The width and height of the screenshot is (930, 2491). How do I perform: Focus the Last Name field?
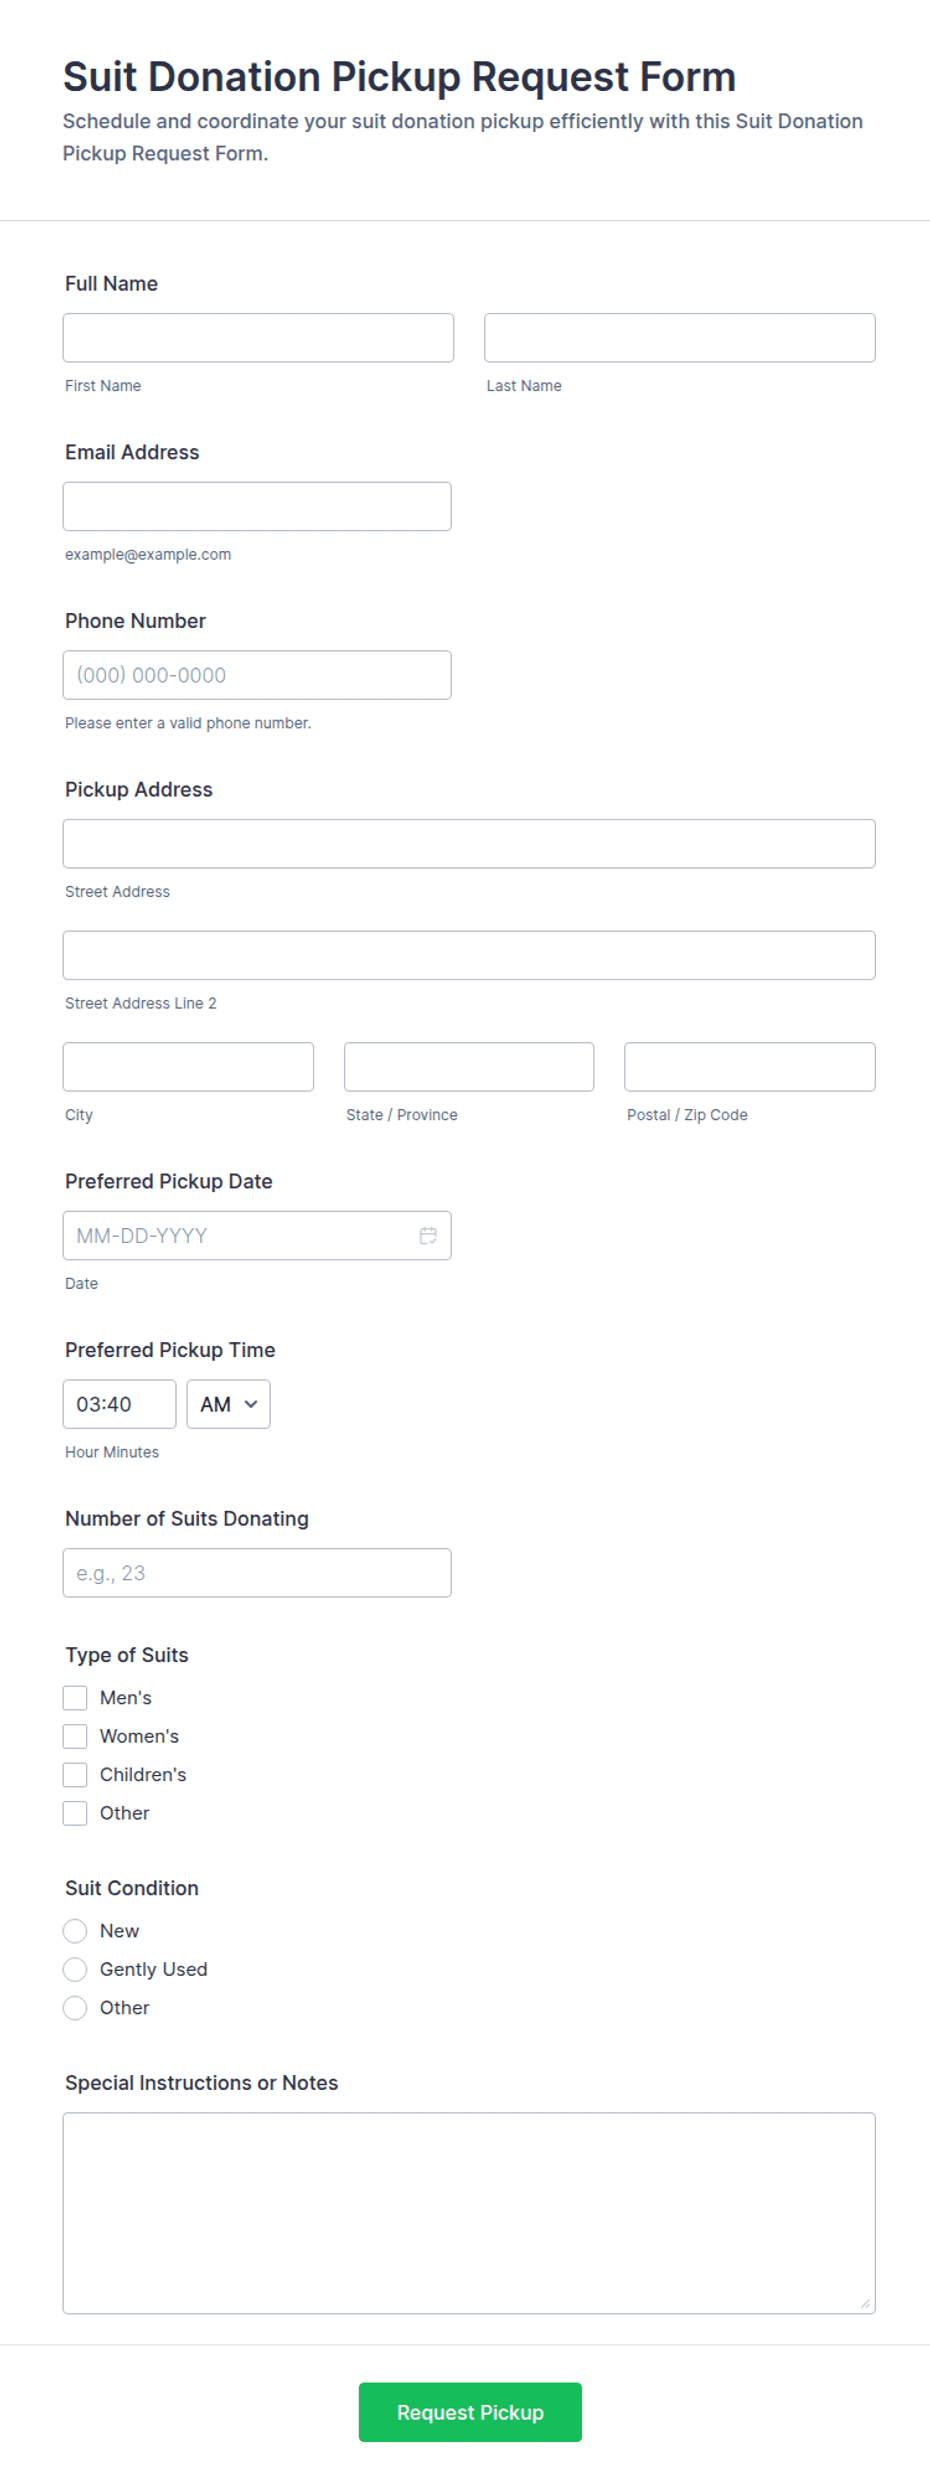click(680, 338)
